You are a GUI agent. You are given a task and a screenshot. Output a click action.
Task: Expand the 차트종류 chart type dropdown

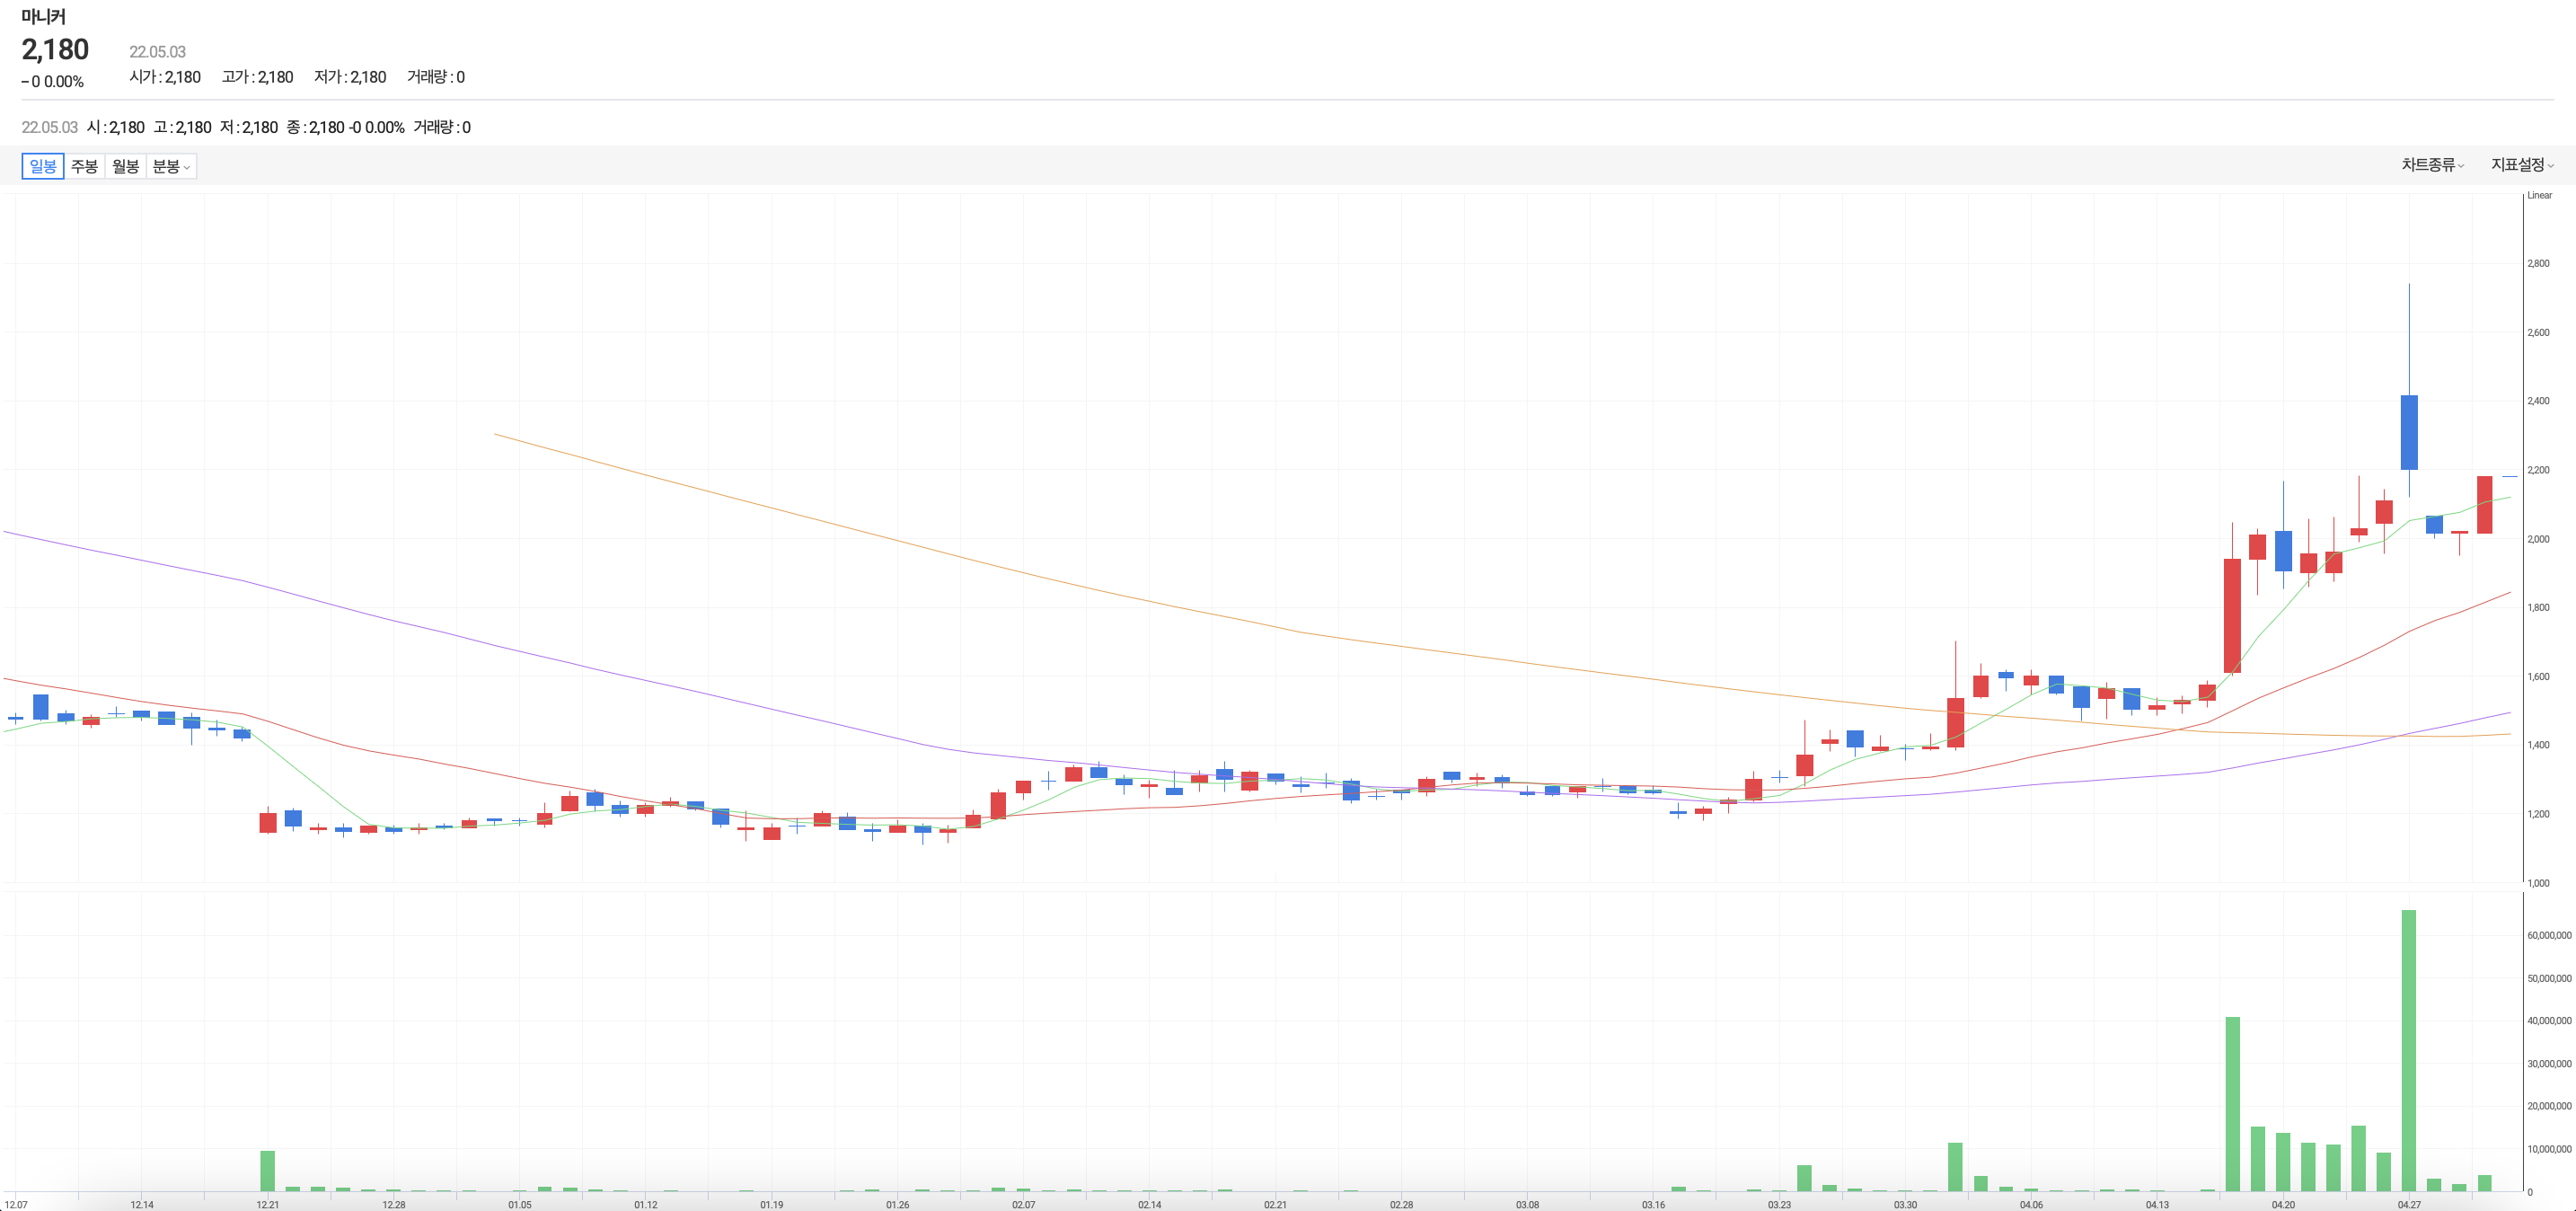pyautogui.click(x=2432, y=165)
